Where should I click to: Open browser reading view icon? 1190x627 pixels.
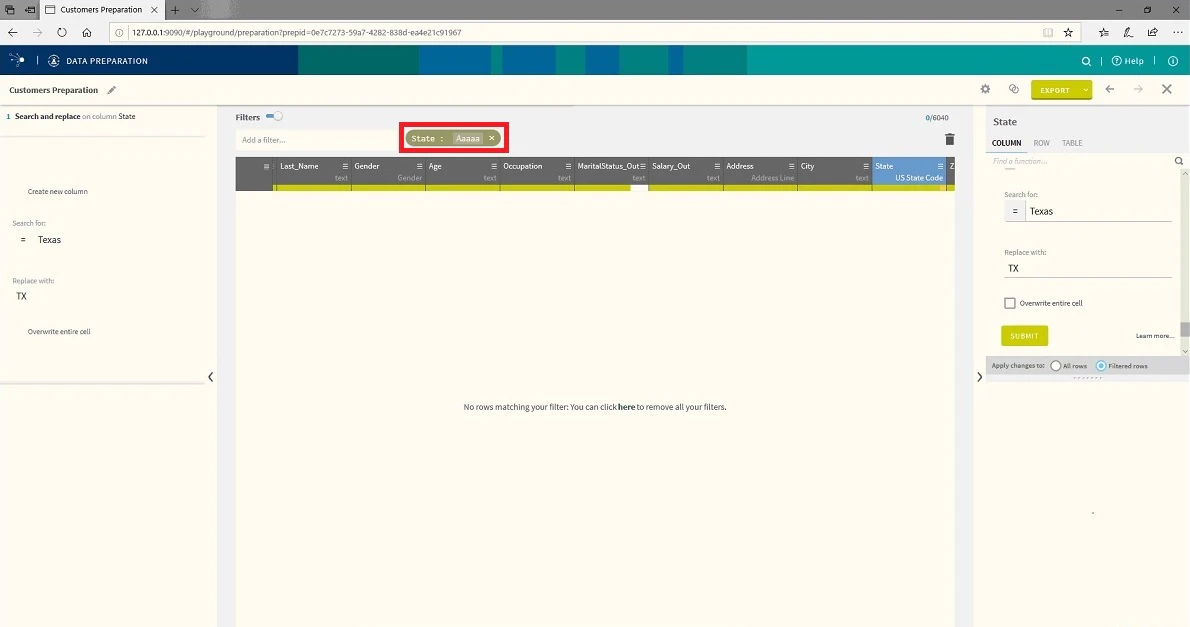point(1047,33)
